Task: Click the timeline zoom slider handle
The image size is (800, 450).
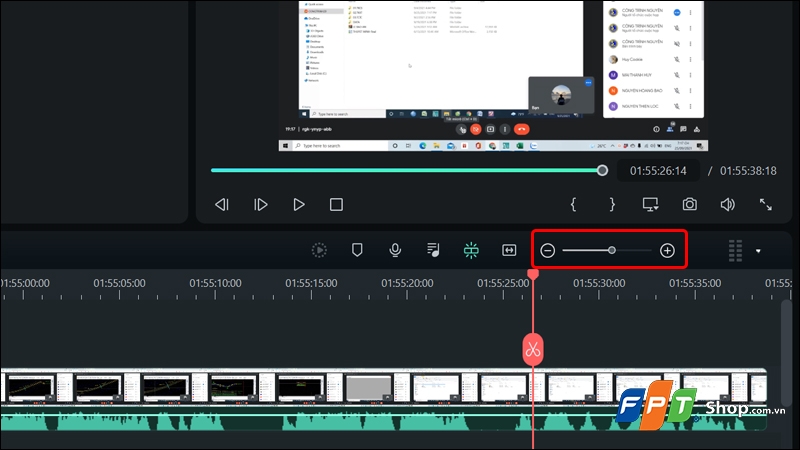Action: pos(612,251)
